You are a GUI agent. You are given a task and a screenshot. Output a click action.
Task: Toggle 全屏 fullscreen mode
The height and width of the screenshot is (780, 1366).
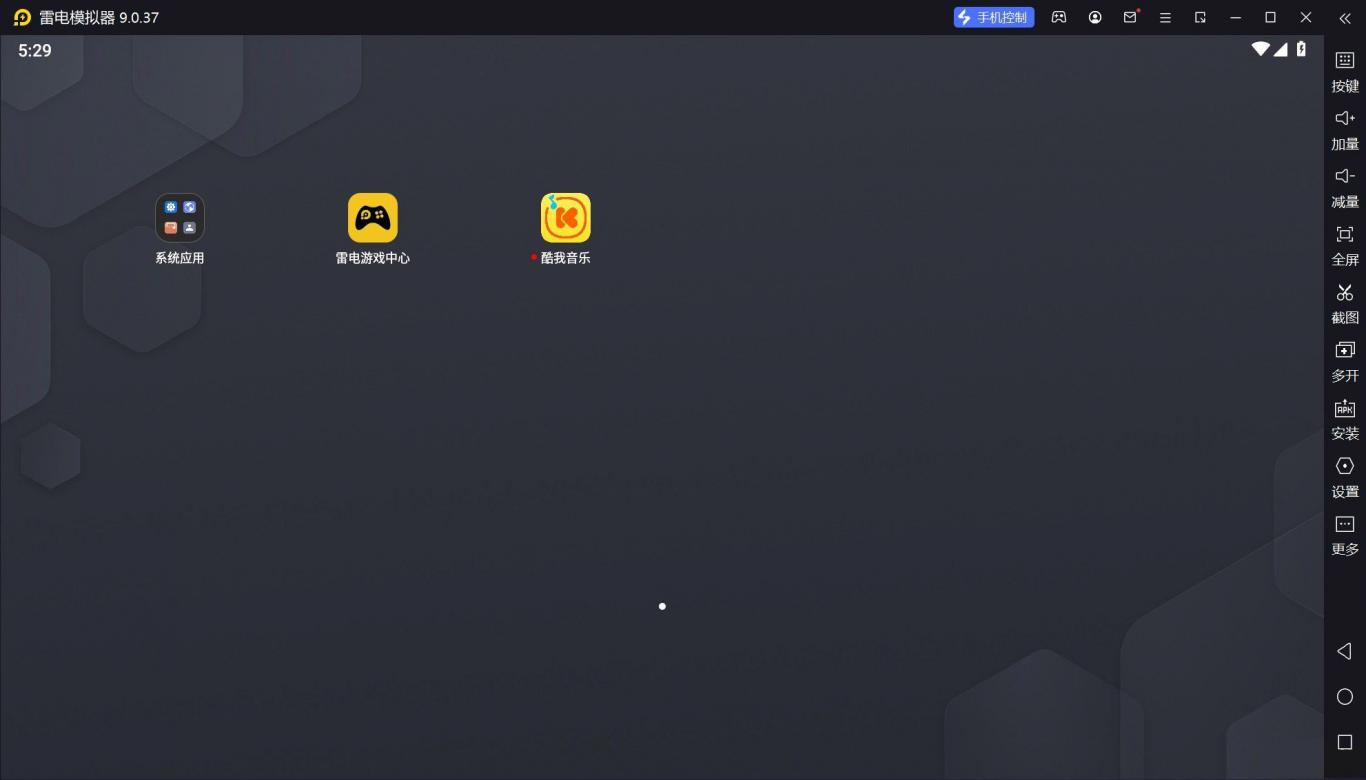click(1345, 245)
